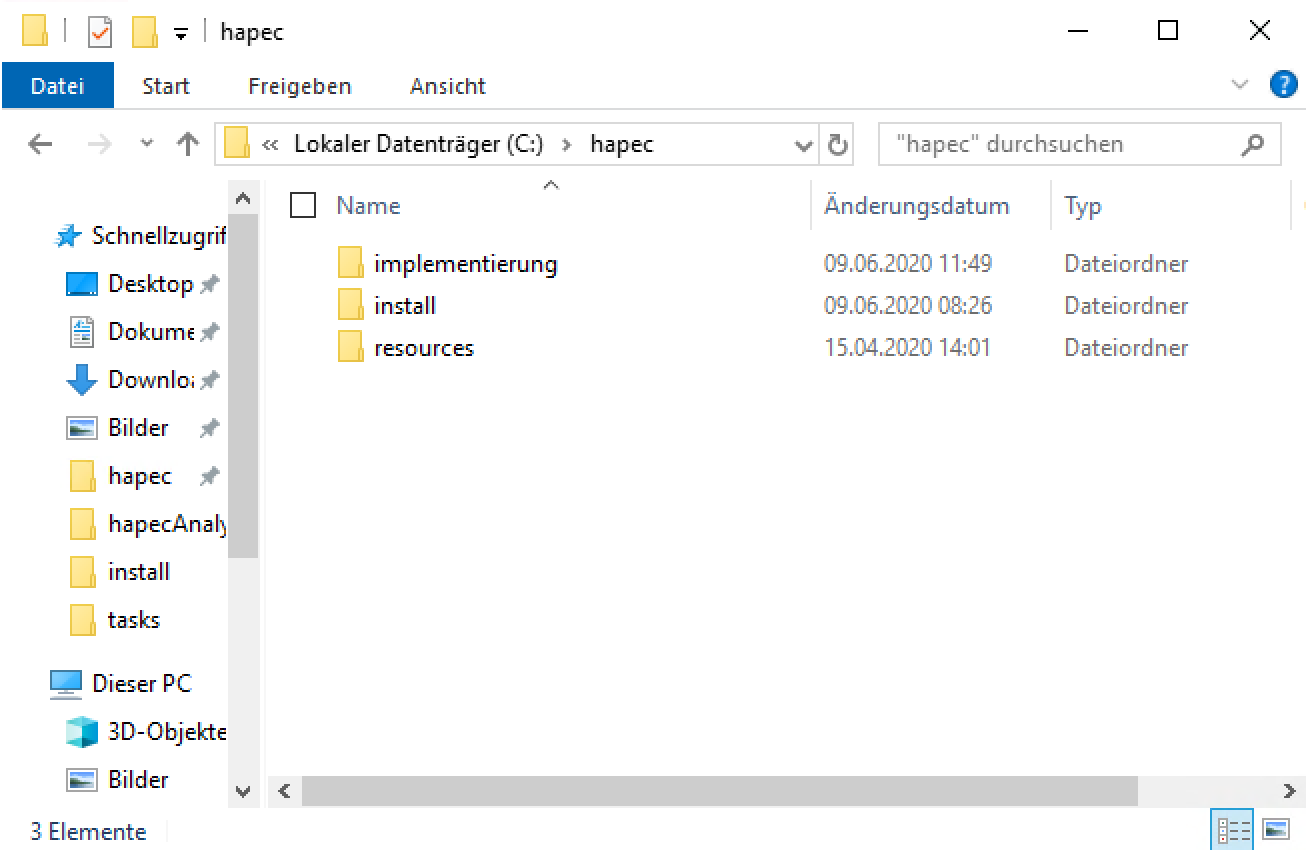Click the refresh button beside address bar
This screenshot has height=850, width=1306.
838,145
